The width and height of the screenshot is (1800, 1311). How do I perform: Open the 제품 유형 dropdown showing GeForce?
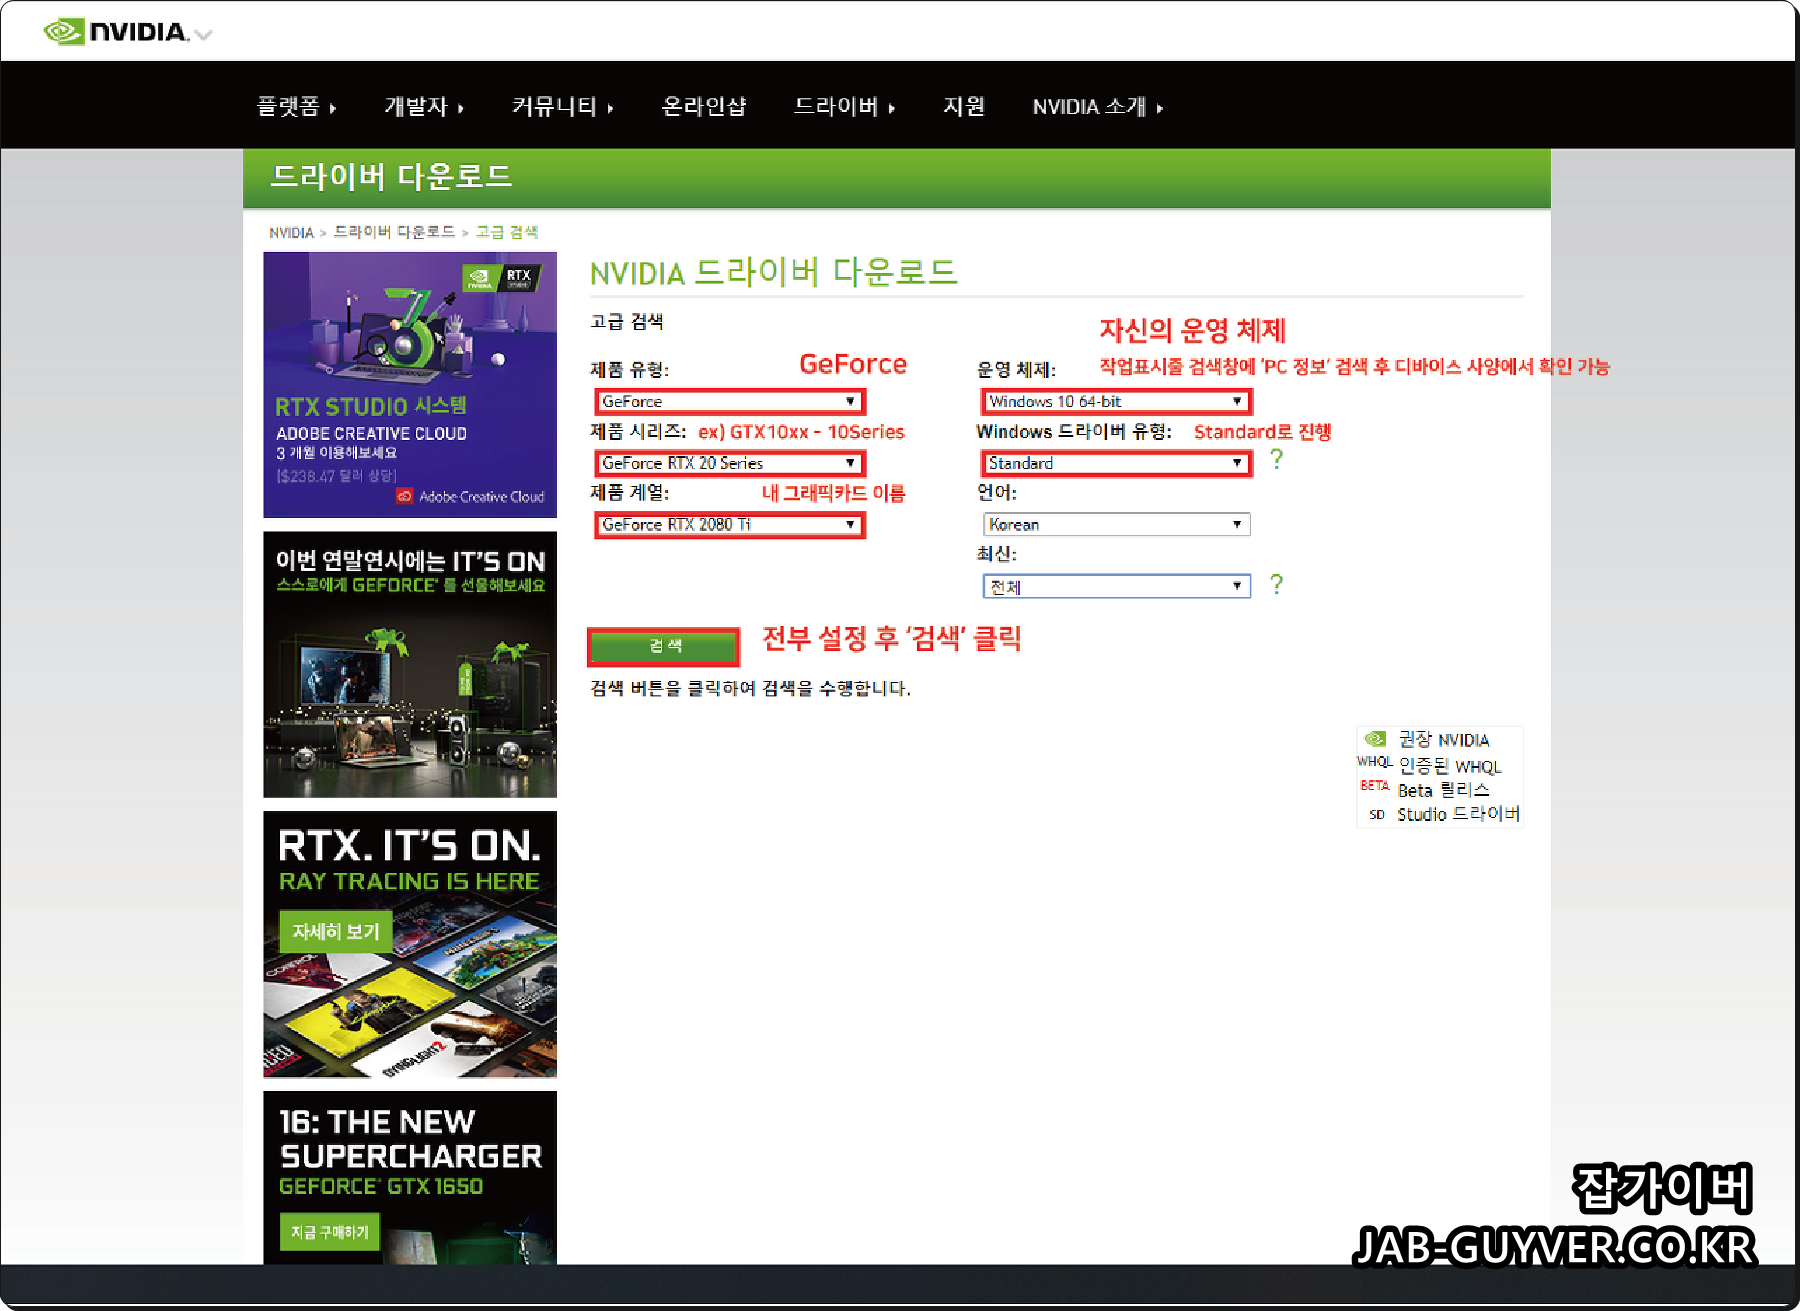point(729,401)
